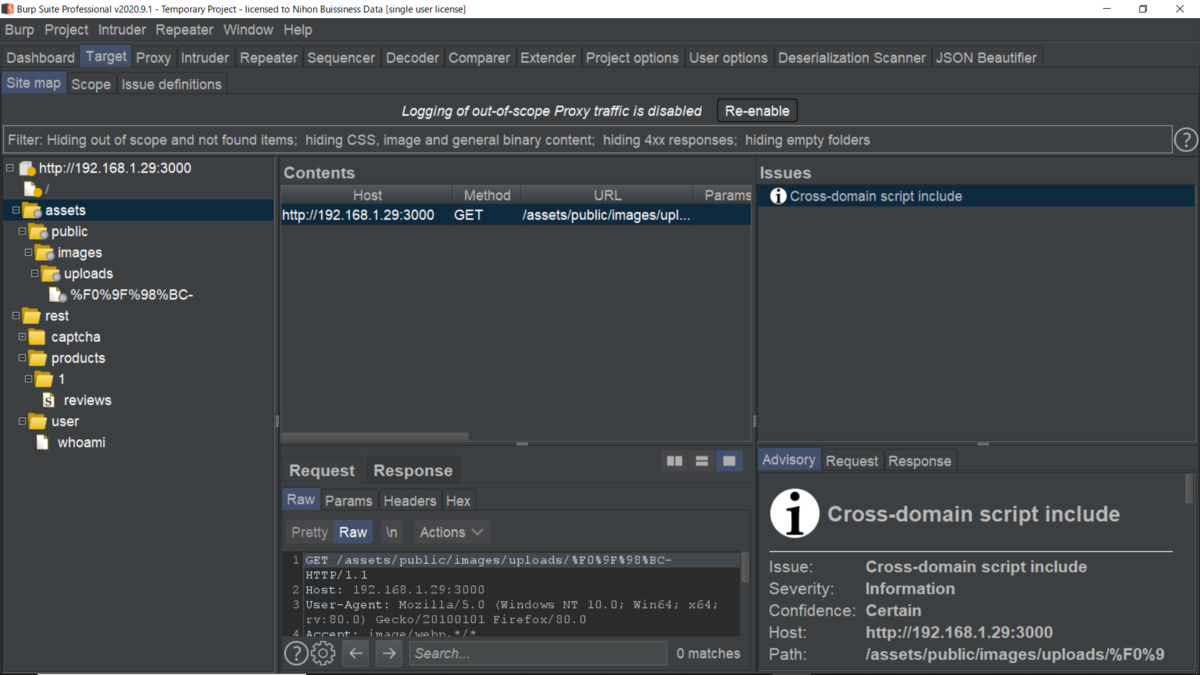
Task: Toggle the \n non-printing characters button
Action: click(x=392, y=532)
